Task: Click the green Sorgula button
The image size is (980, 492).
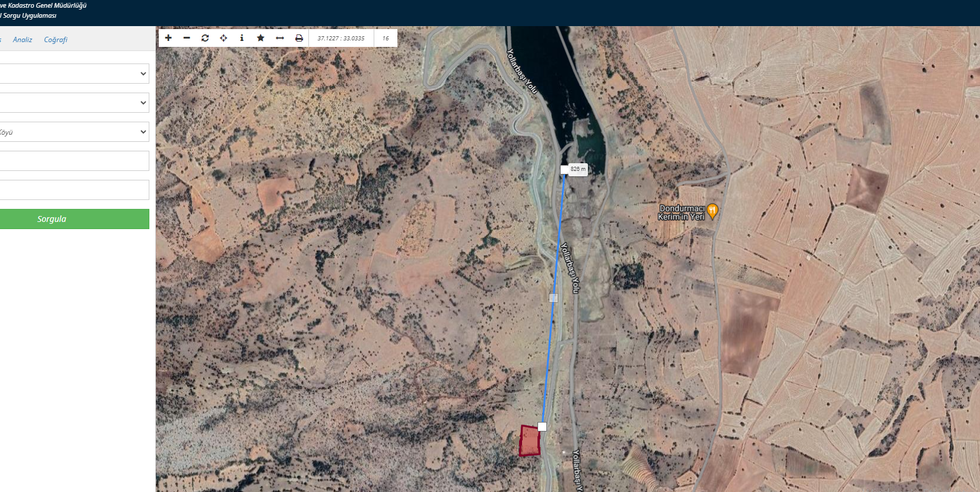Action: pyautogui.click(x=74, y=219)
